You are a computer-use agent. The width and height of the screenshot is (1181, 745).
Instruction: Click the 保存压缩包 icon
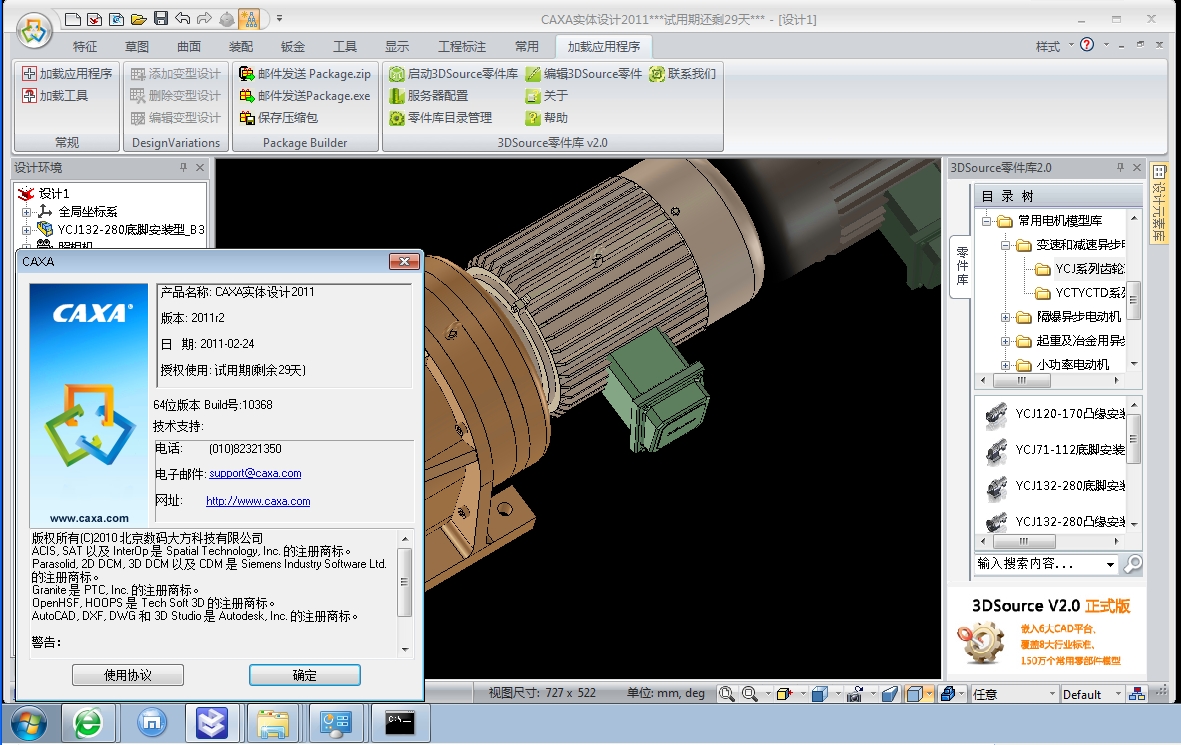point(247,118)
